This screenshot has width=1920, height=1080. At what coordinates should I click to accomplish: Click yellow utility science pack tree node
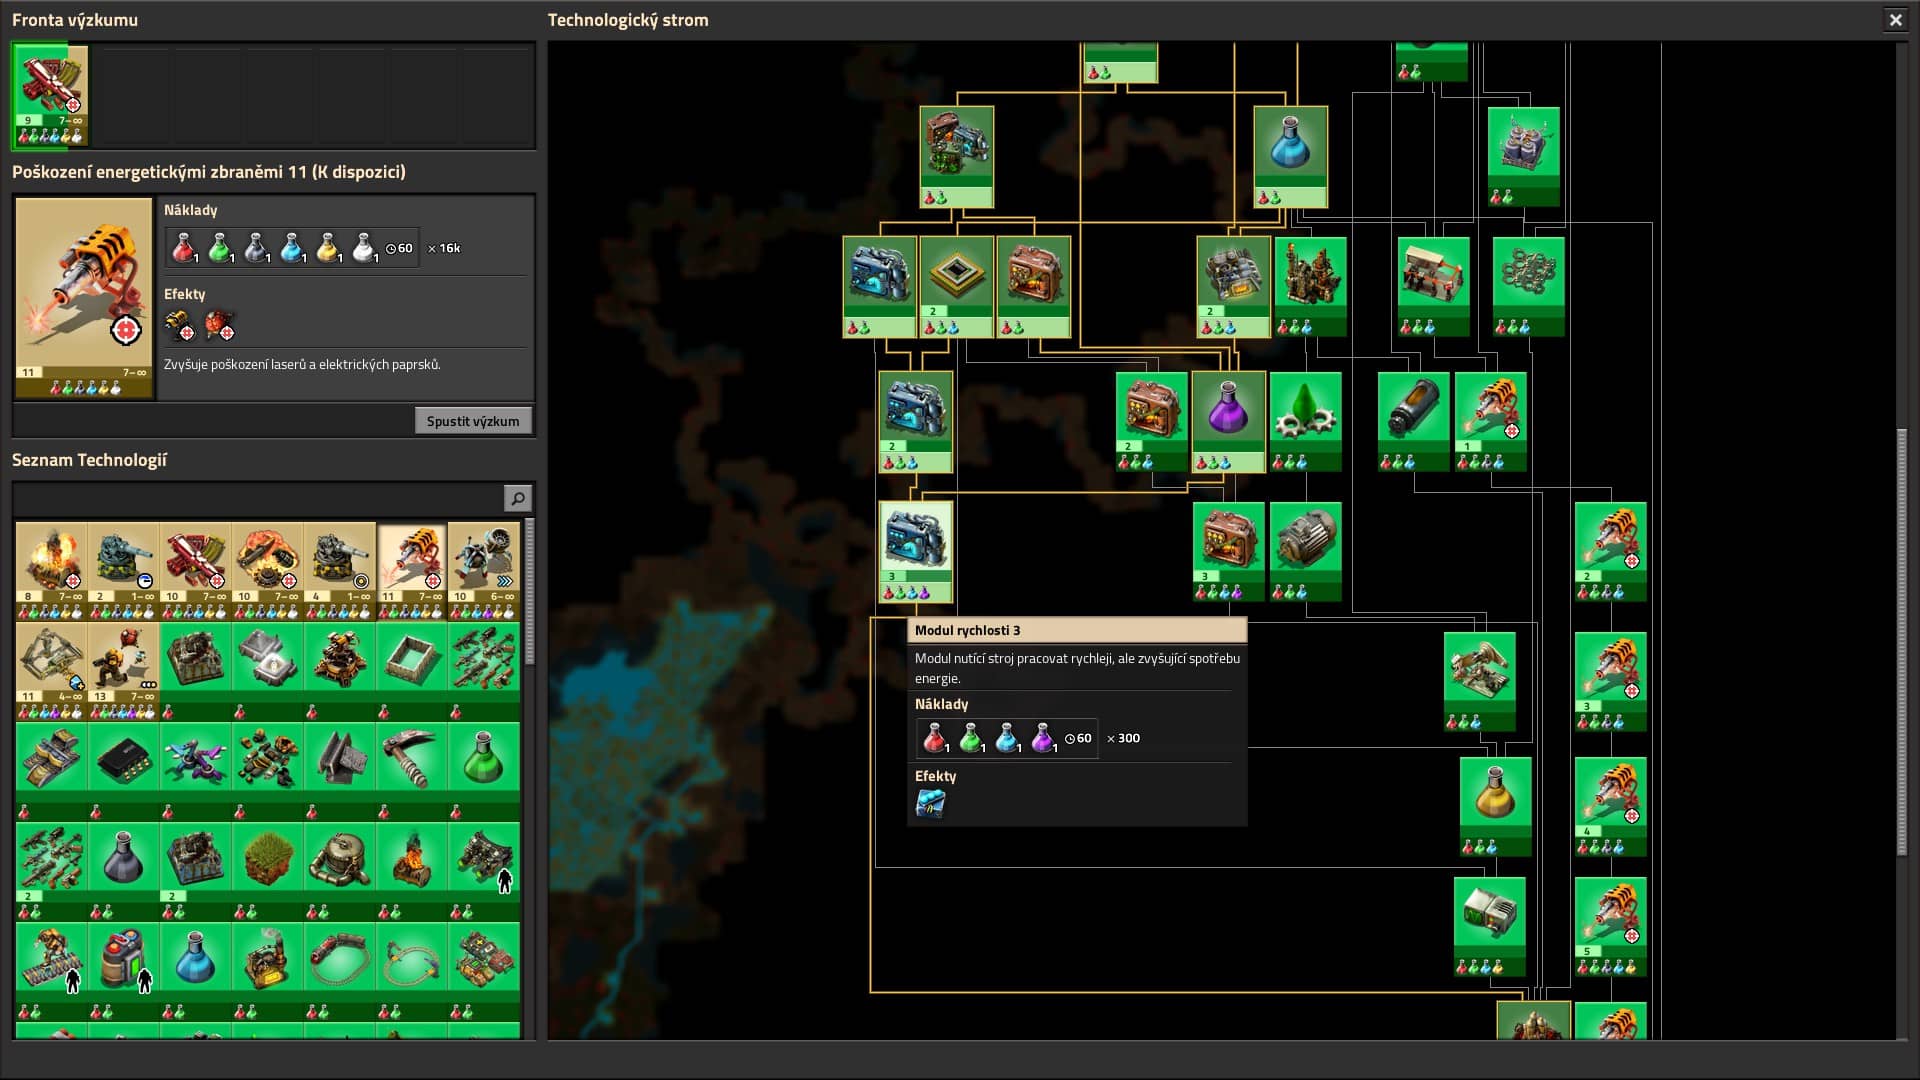click(x=1496, y=807)
